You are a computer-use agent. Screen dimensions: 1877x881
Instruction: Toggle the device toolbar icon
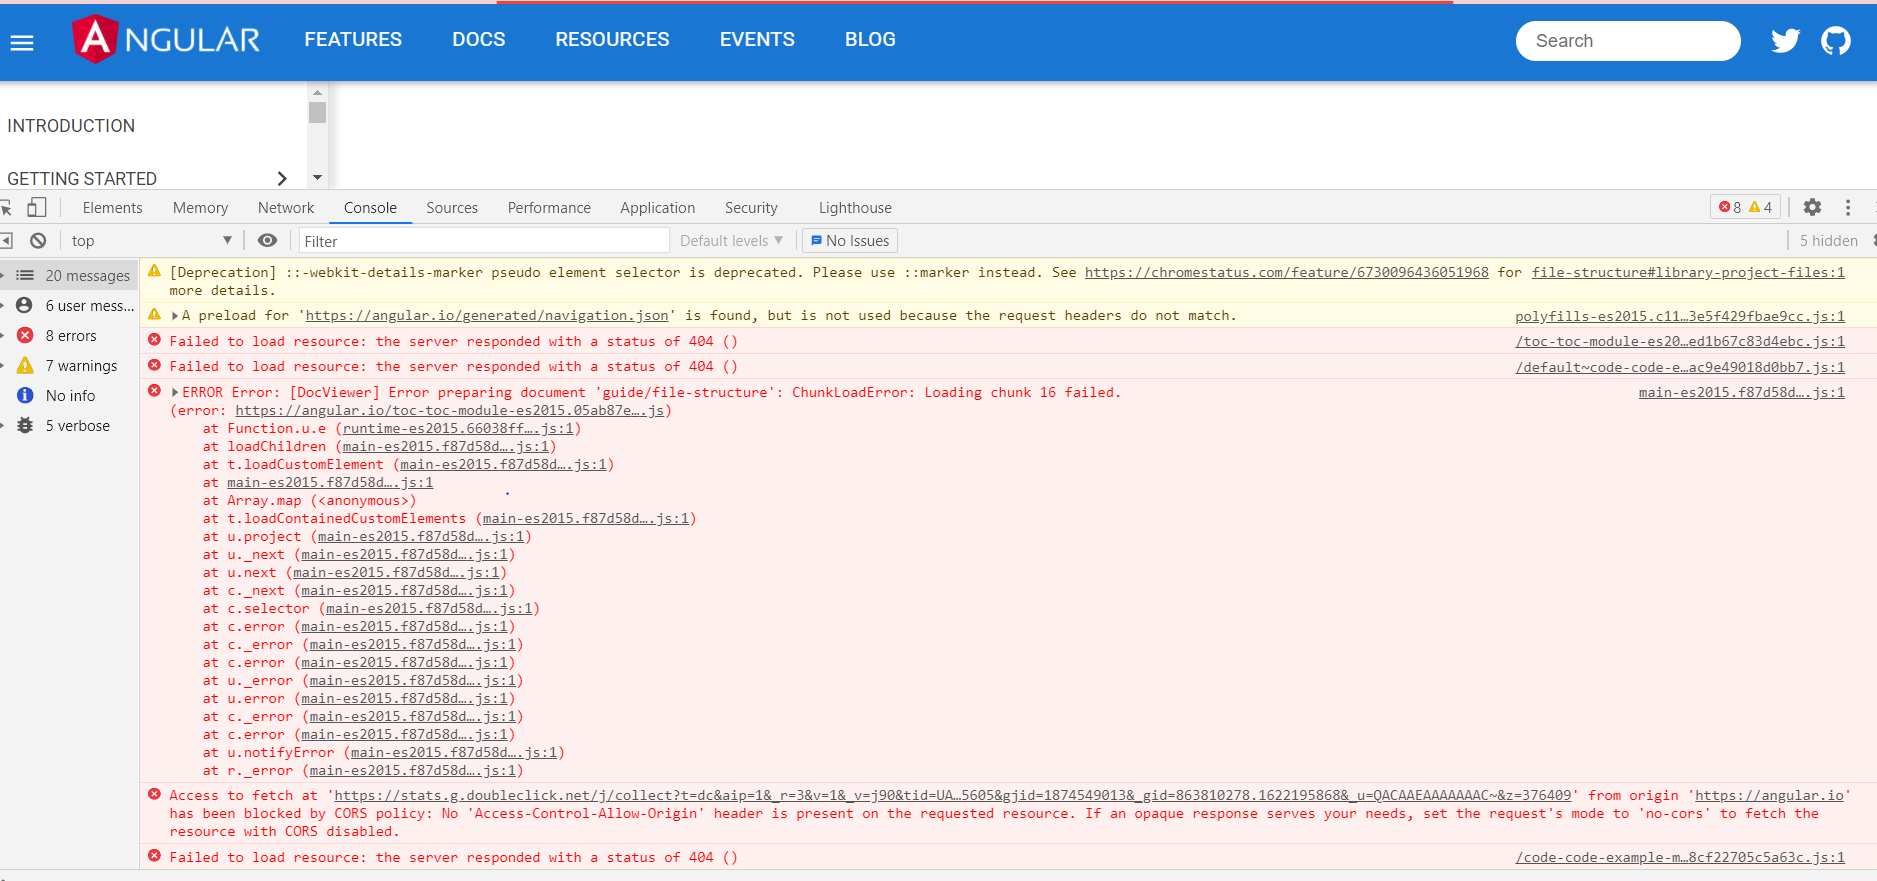37,207
